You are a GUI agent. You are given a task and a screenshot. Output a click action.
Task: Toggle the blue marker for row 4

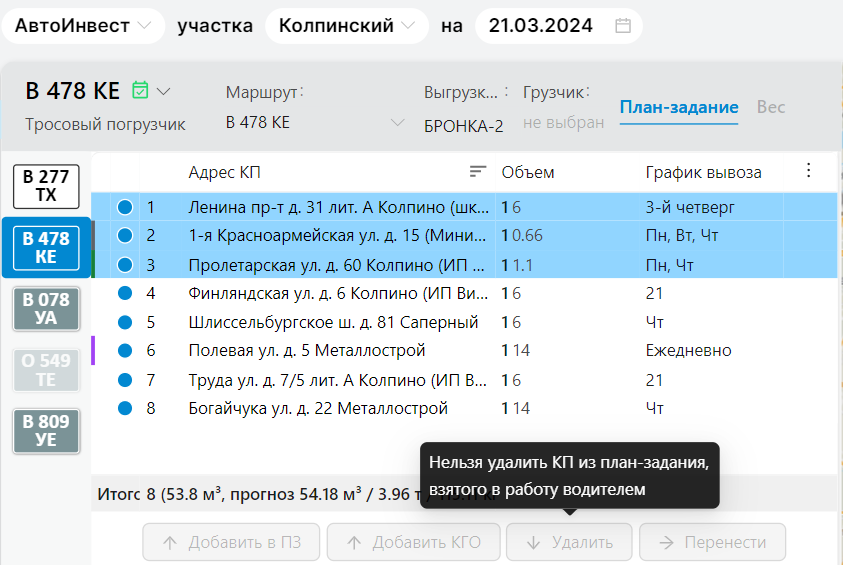[125, 294]
